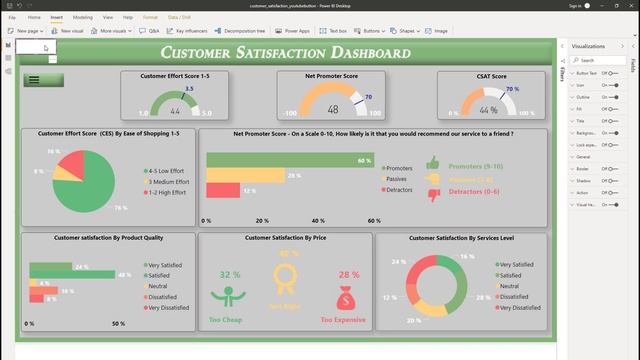Click the Power Apps icon
The width and height of the screenshot is (640, 360).
[278, 31]
